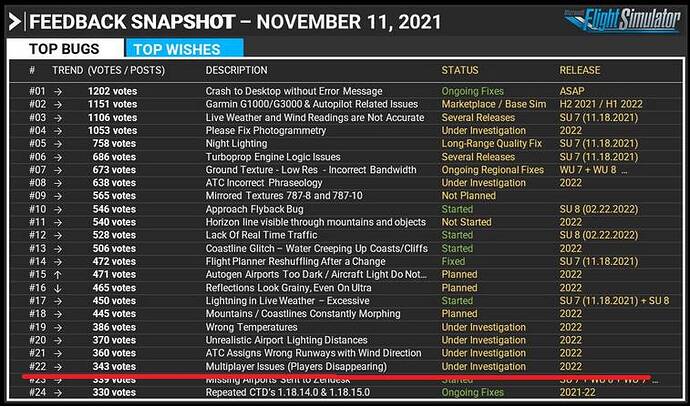Open the TOP WISHES tab
This screenshot has height=407, width=690.
coord(184,48)
